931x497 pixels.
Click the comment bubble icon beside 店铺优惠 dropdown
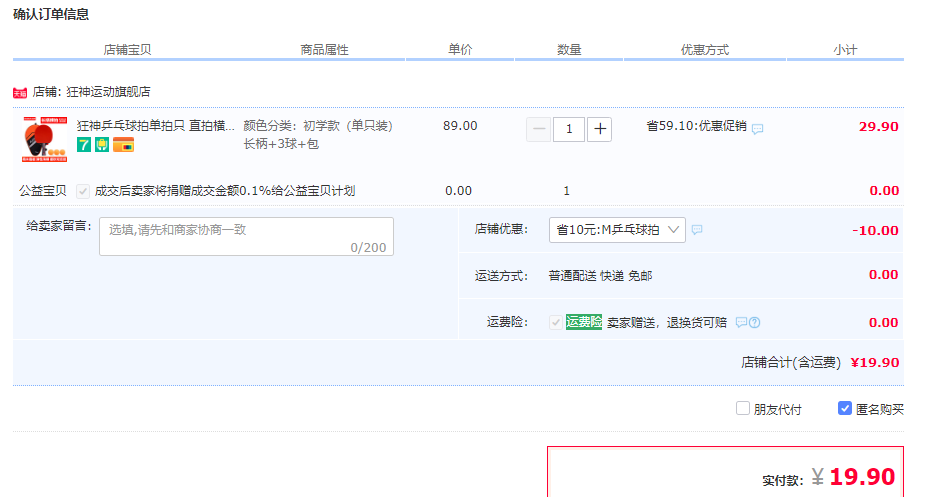click(697, 230)
